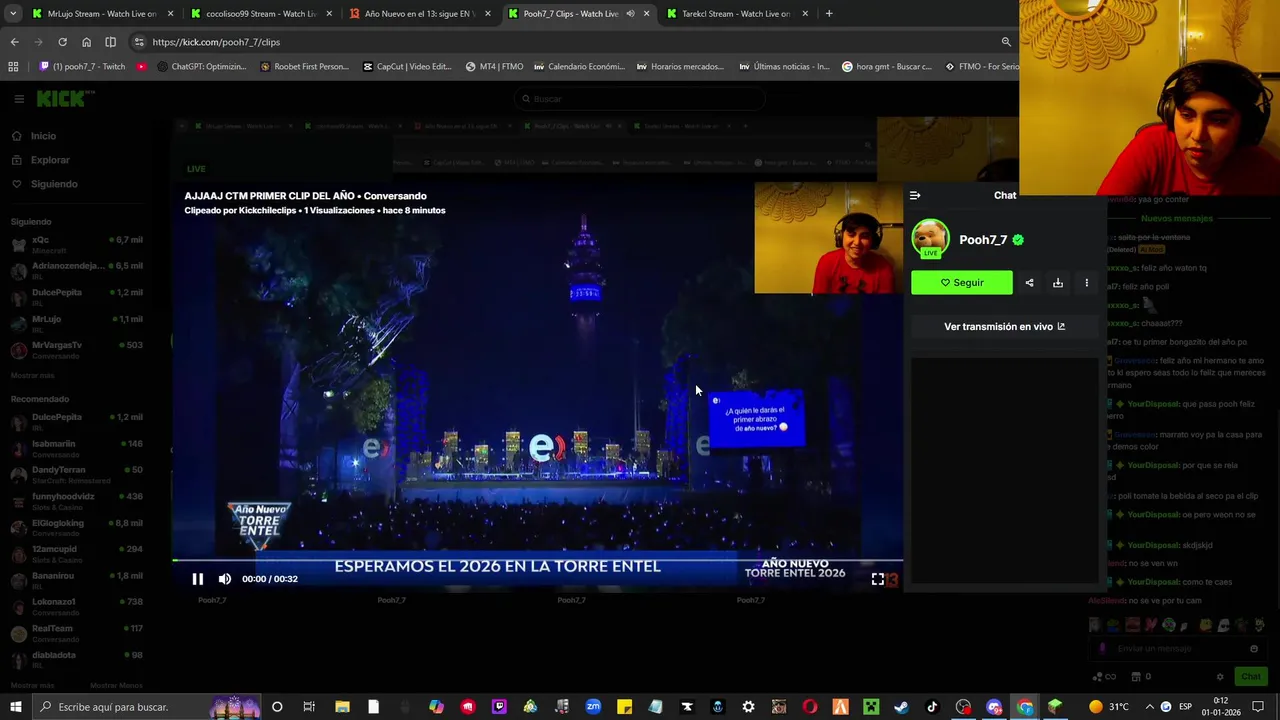Open Steam from the taskbar

pos(901,707)
